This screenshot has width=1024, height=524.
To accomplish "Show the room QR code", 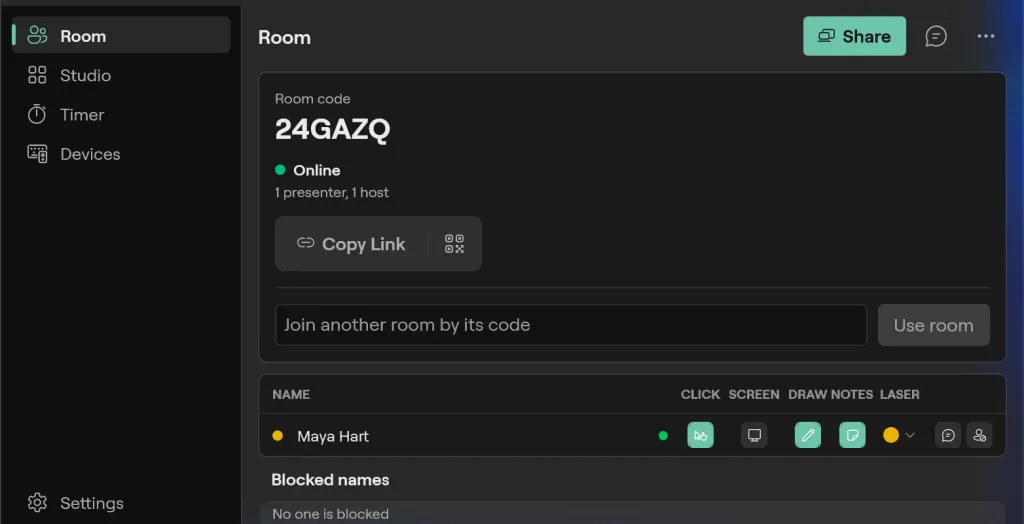I will coord(454,244).
